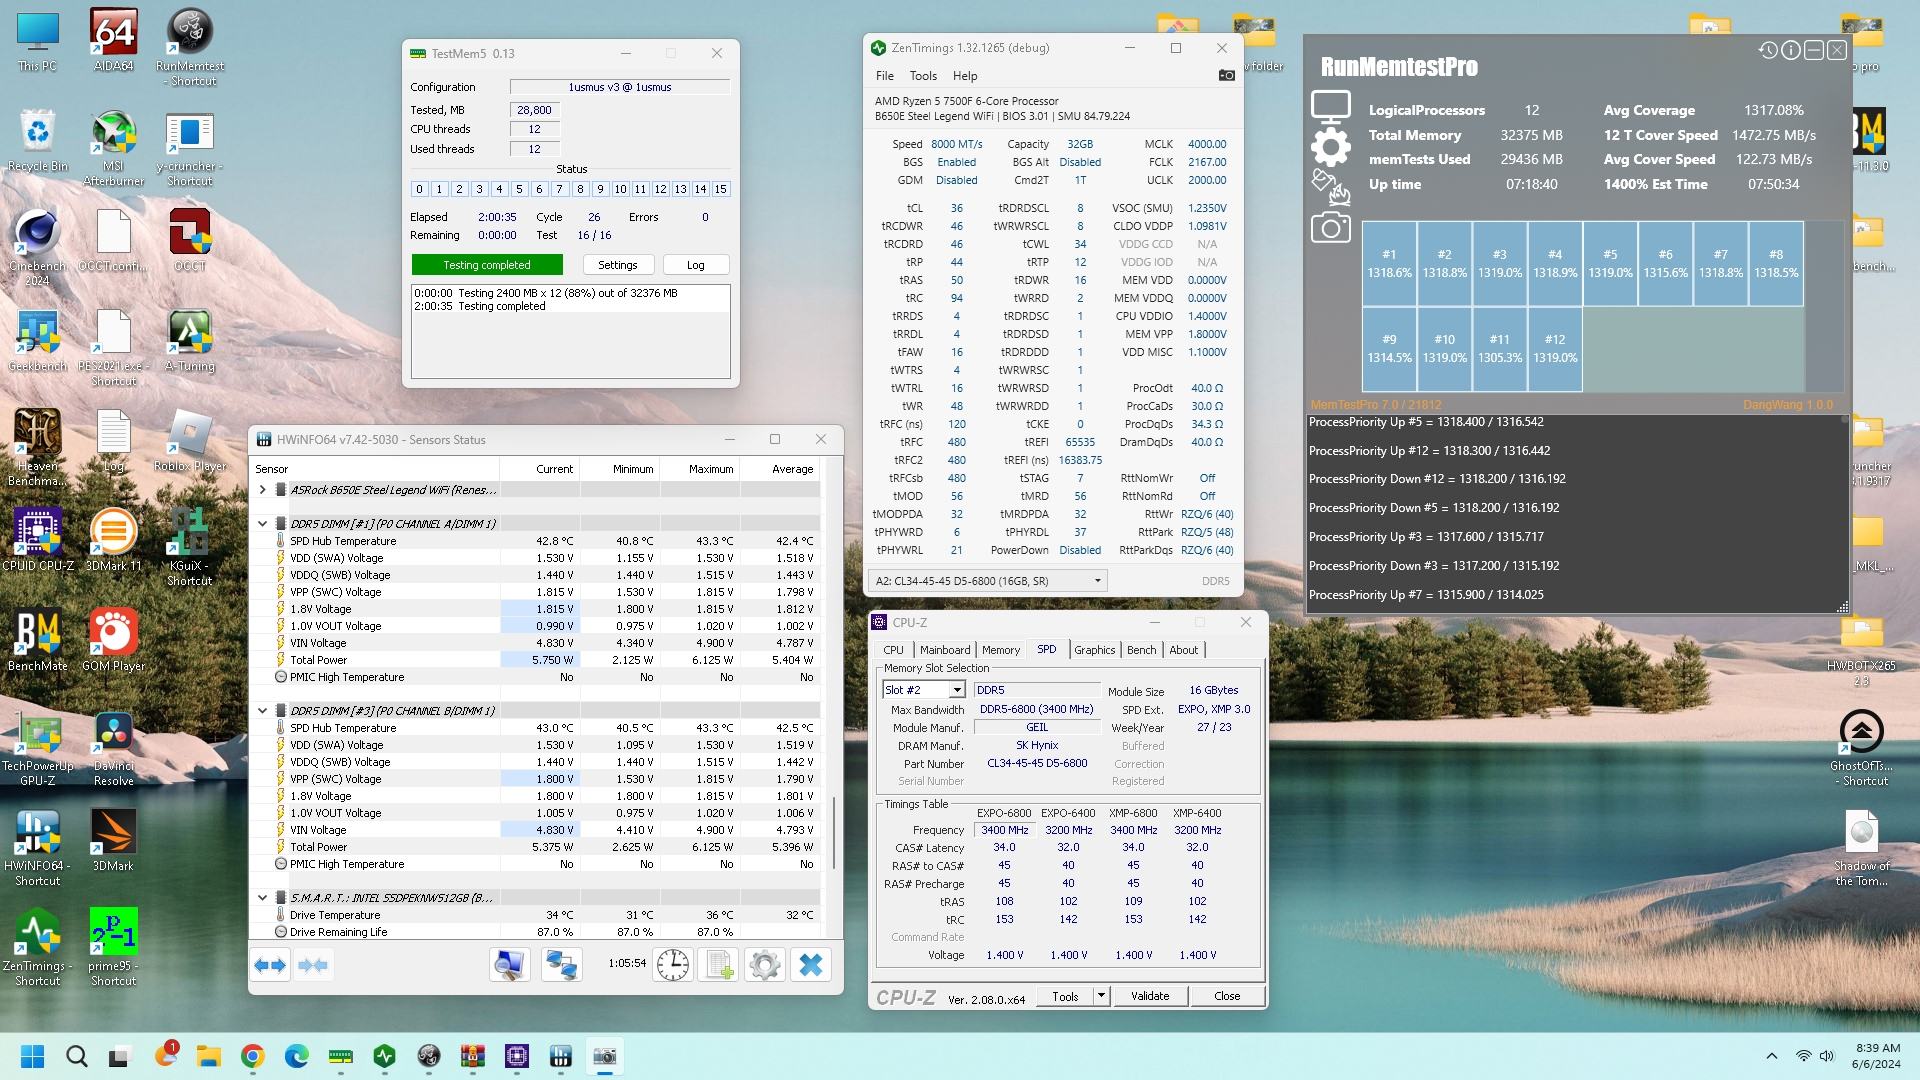
Task: Click RunMemtestPro camera screenshot icon
Action: [x=1331, y=228]
